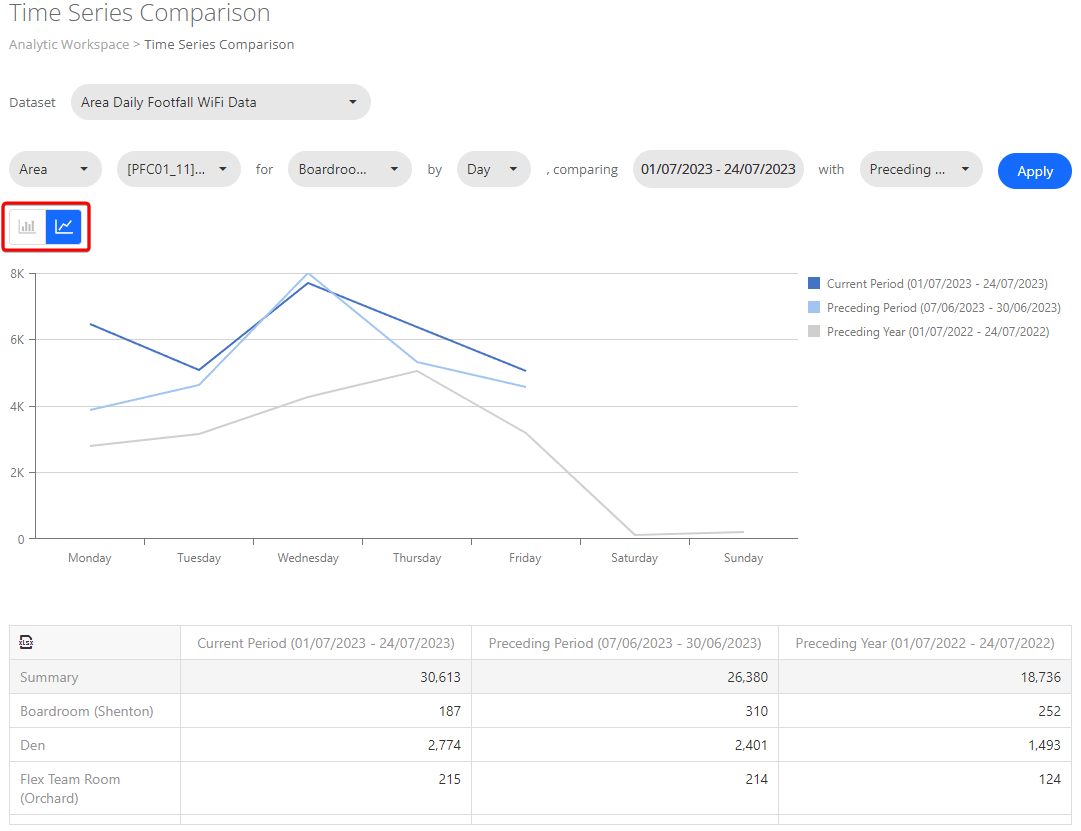The height and width of the screenshot is (831, 1081).
Task: Open the Dataset dropdown
Action: [220, 102]
